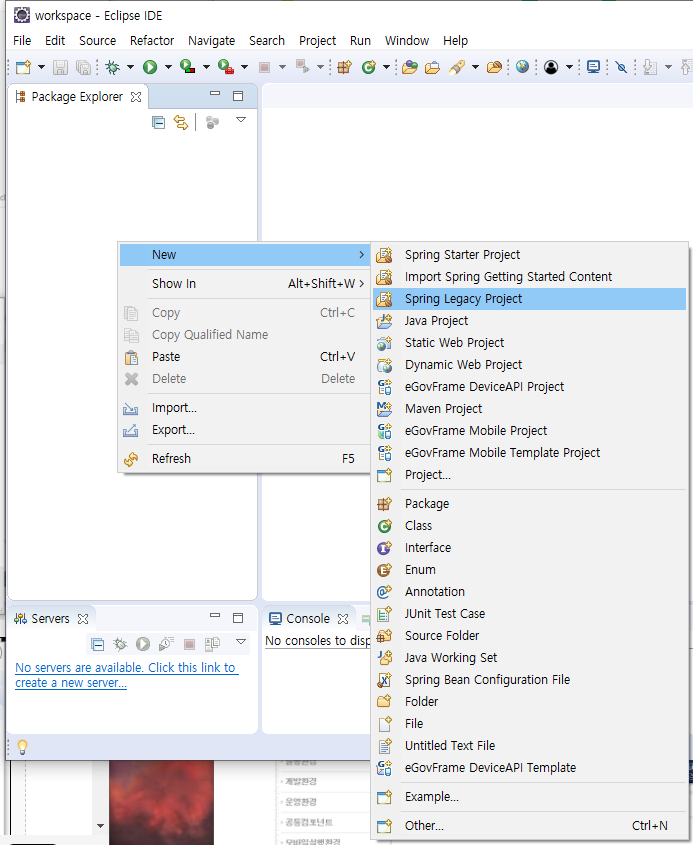The height and width of the screenshot is (845, 693).
Task: Click the lightbulb tip icon in status bar
Action: point(23,747)
